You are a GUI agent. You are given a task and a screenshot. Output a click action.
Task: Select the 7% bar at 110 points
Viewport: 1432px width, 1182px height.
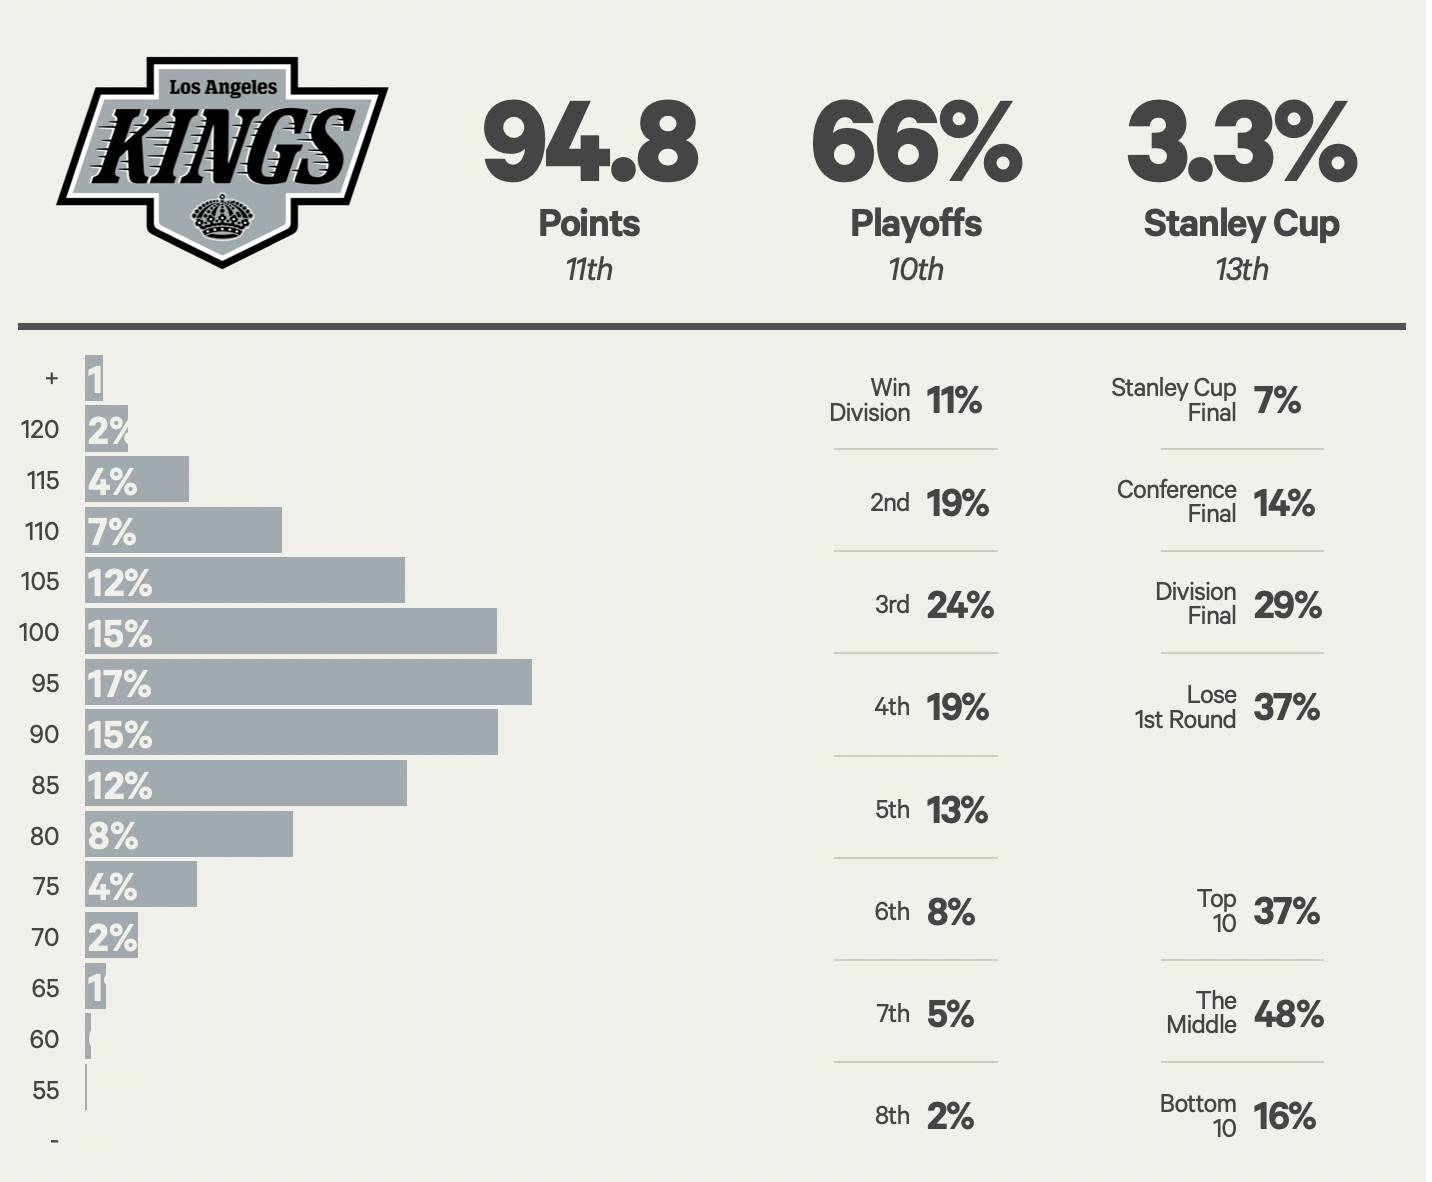pos(183,530)
